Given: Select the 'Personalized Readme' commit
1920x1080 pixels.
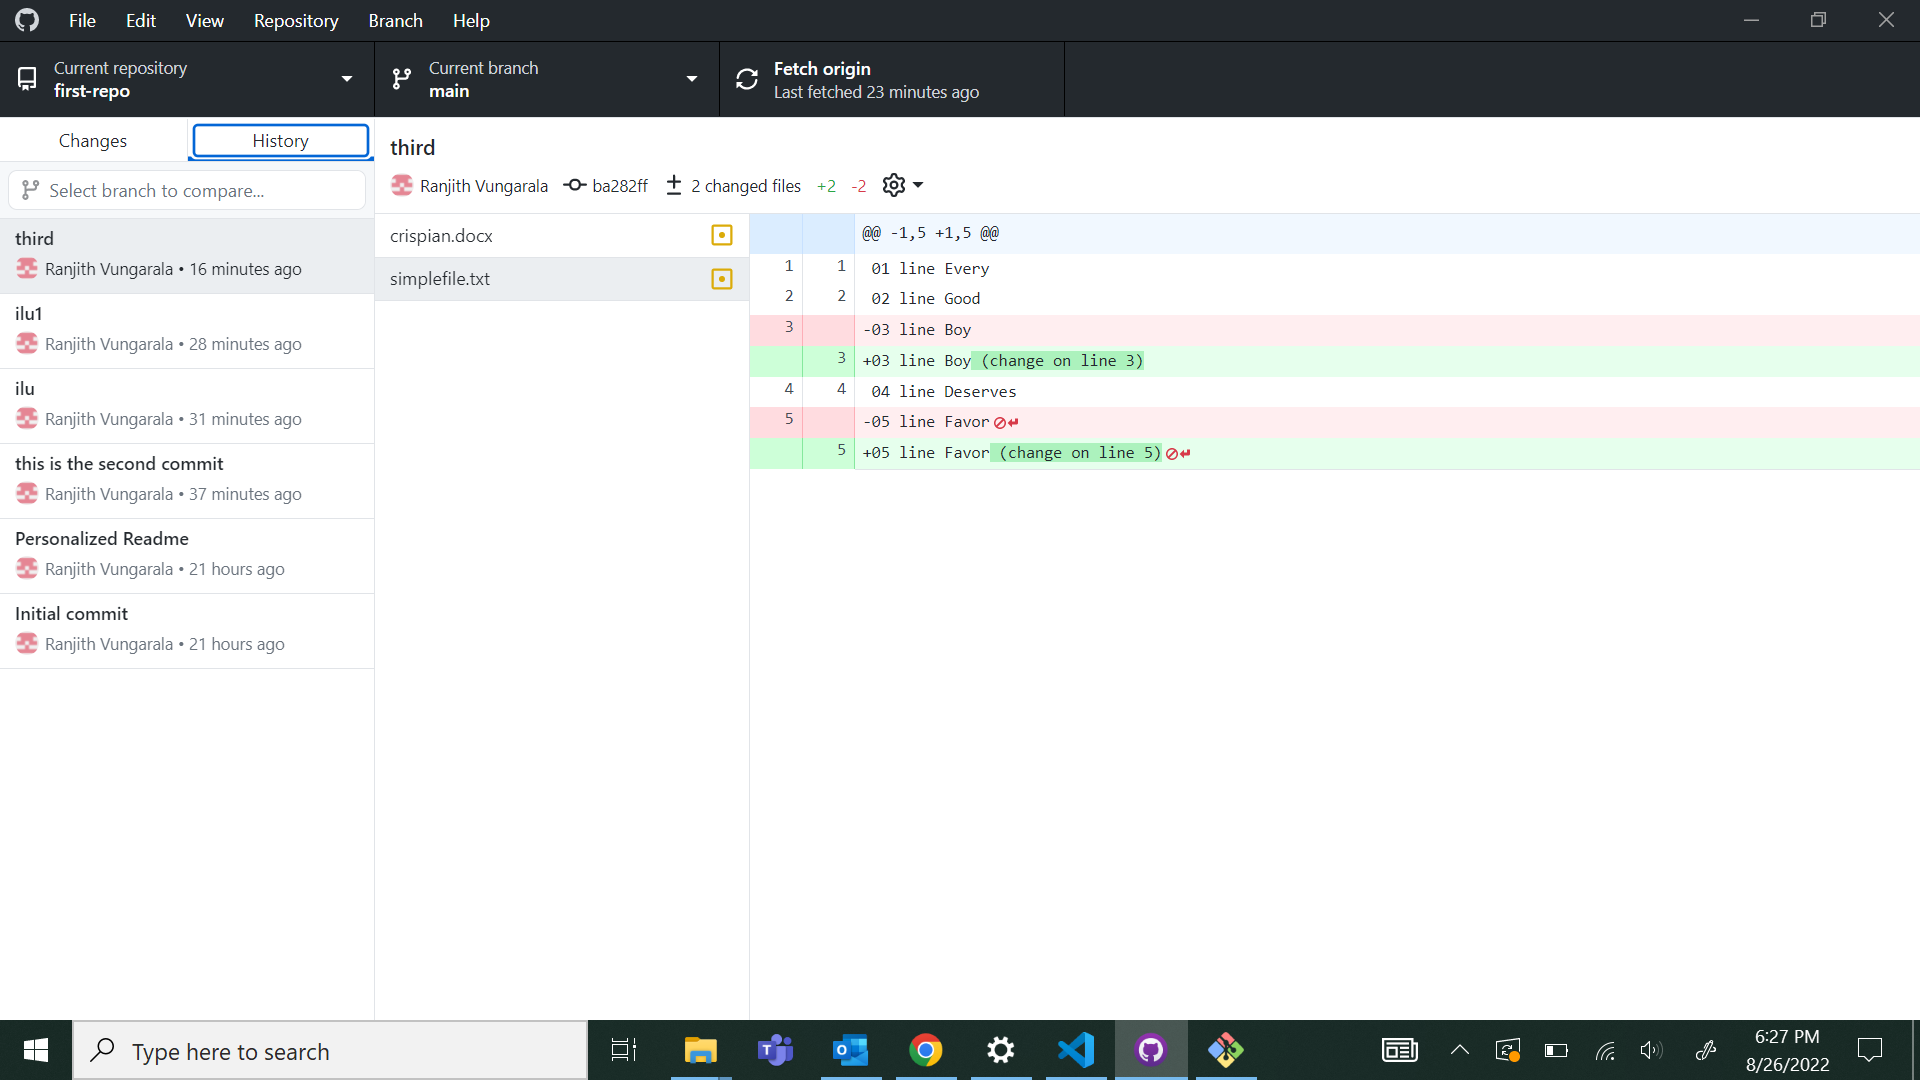Looking at the screenshot, I should [x=187, y=555].
